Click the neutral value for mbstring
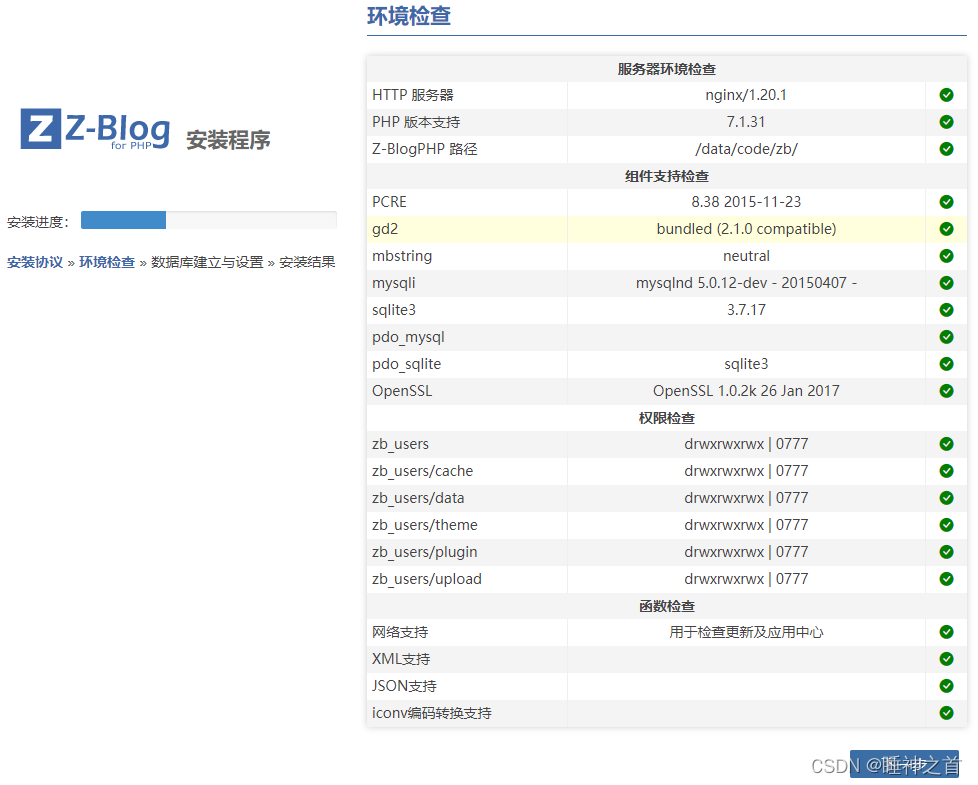This screenshot has width=978, height=785. click(x=746, y=256)
